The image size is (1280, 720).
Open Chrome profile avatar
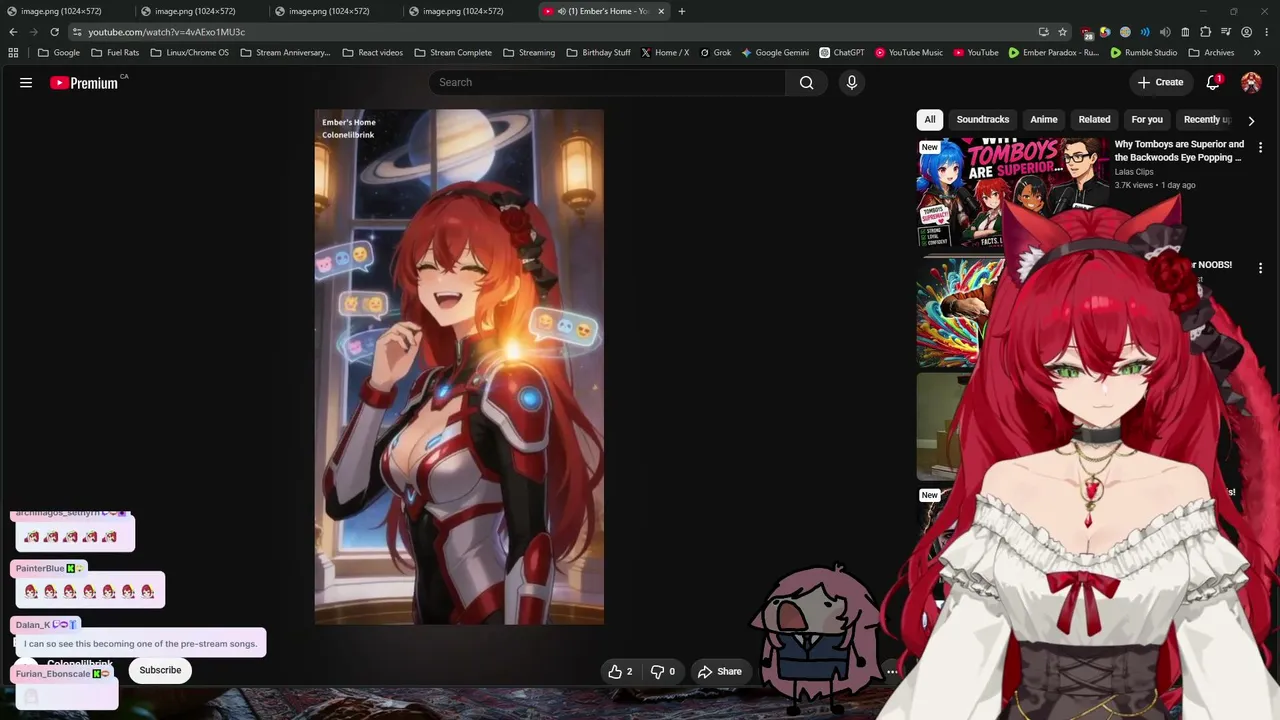(1246, 32)
